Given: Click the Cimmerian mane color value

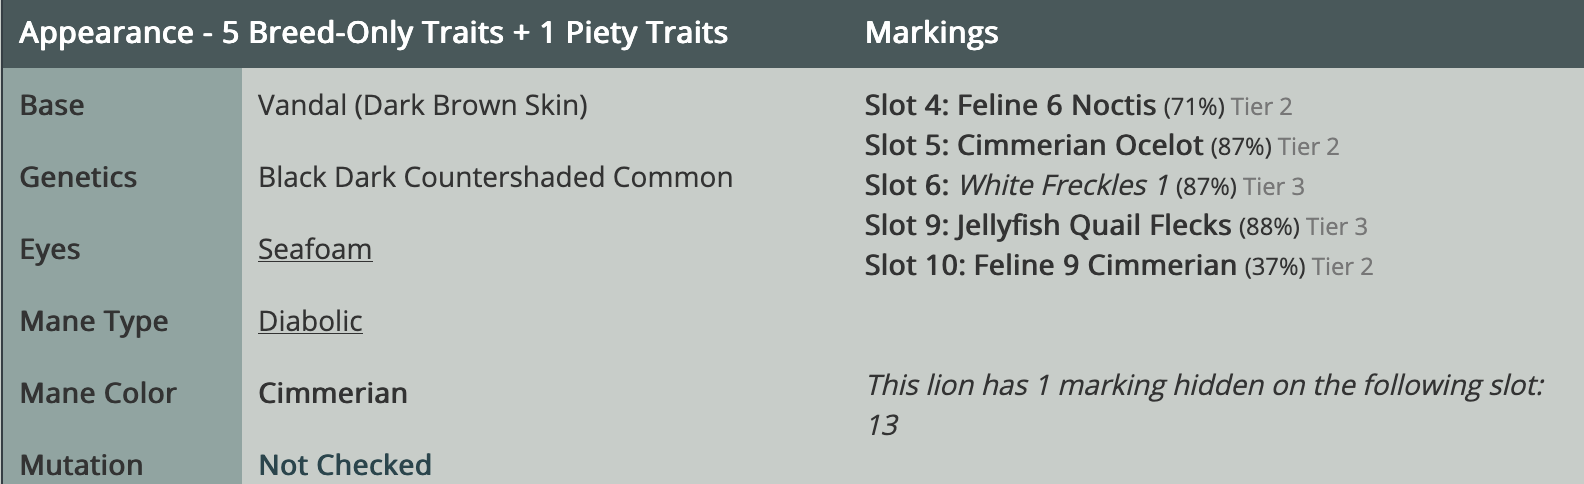Looking at the screenshot, I should [333, 393].
